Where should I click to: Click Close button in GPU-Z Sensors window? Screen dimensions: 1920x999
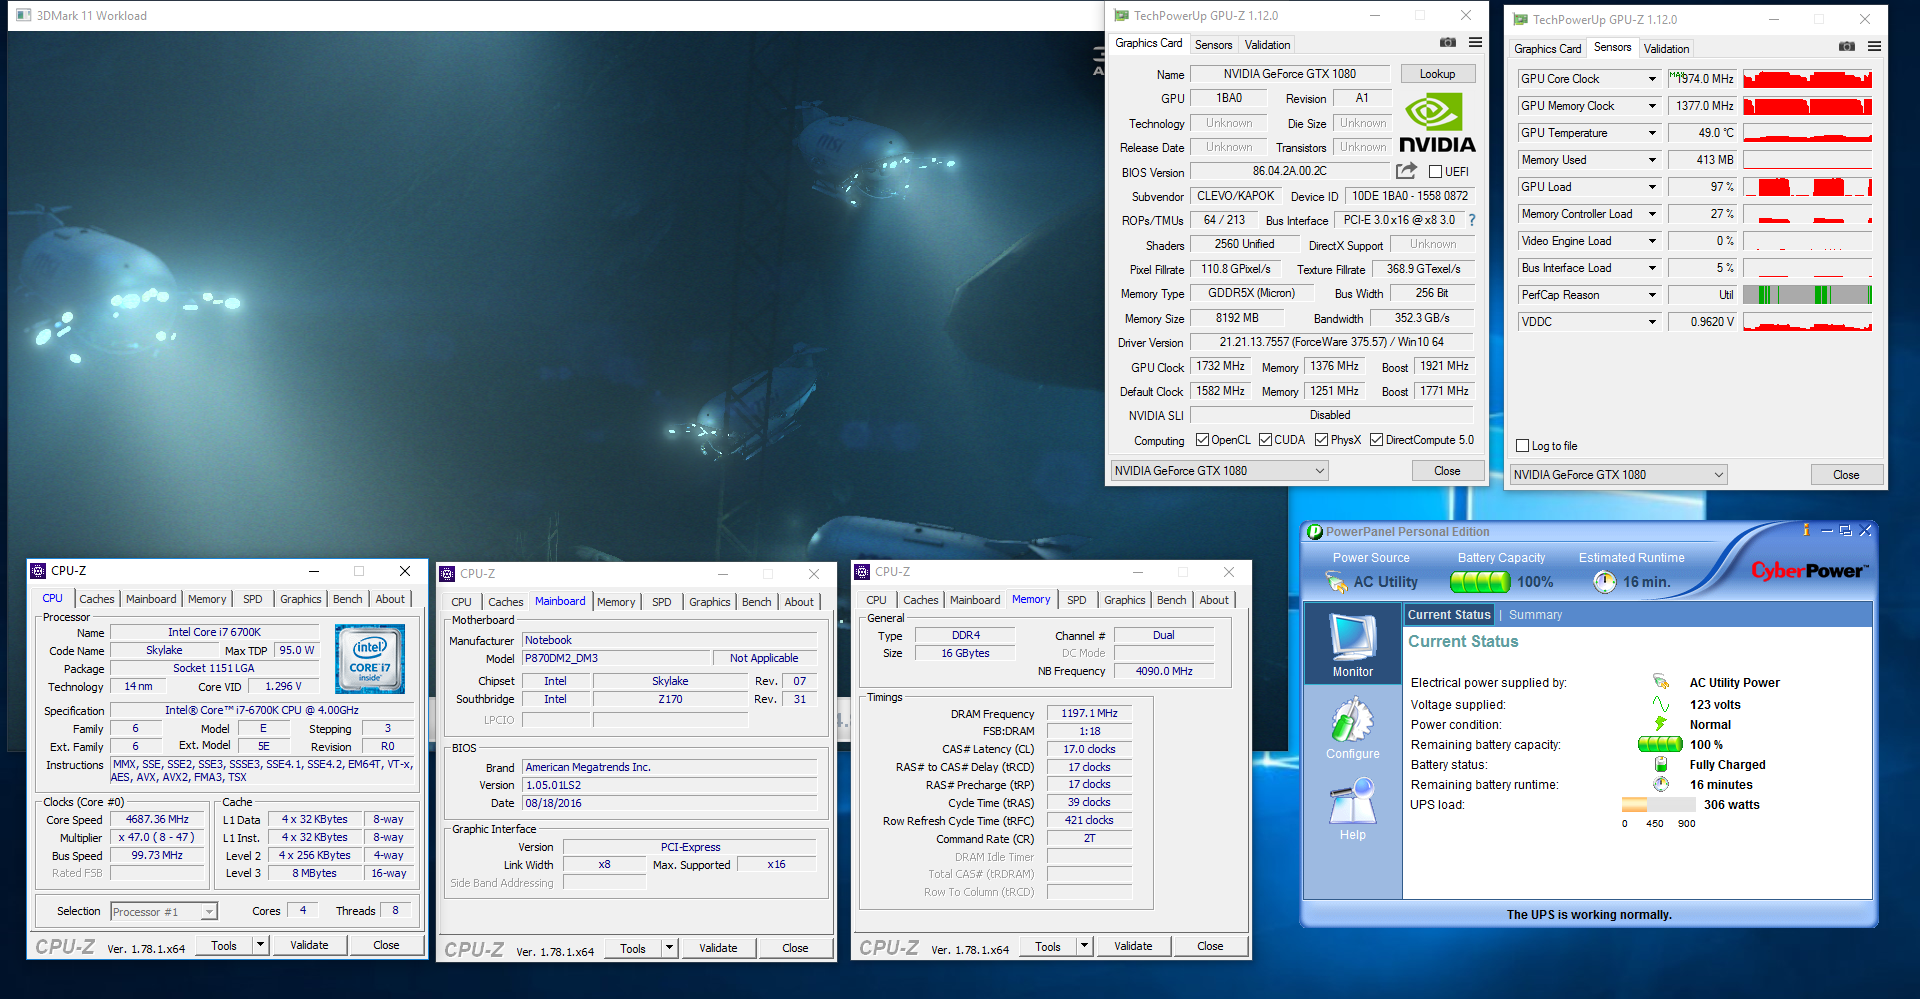(x=1846, y=475)
